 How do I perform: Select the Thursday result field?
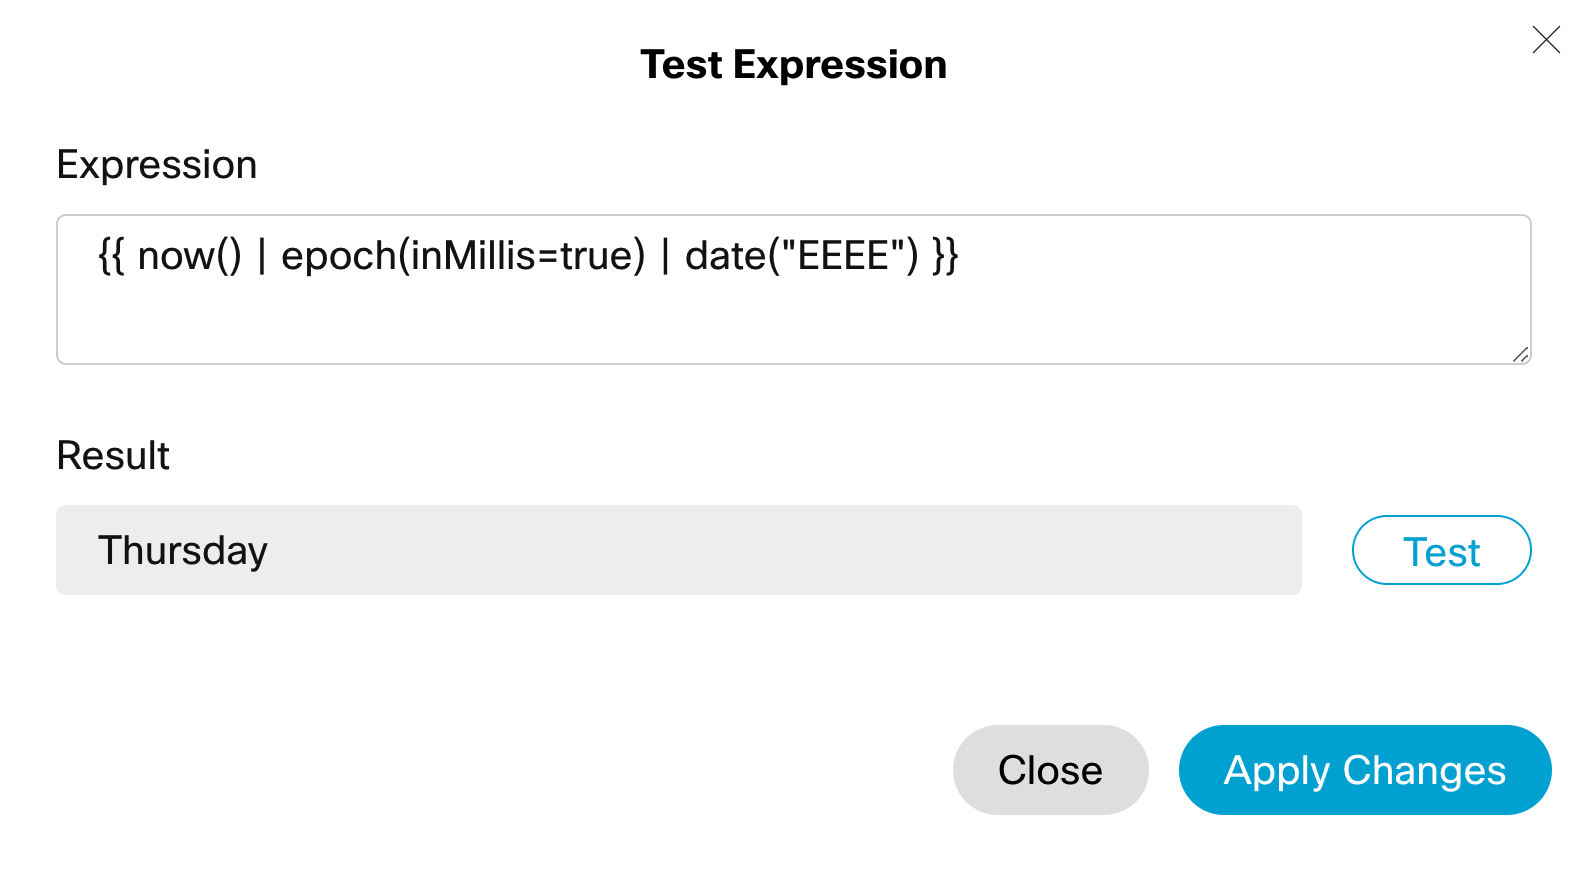[678, 550]
